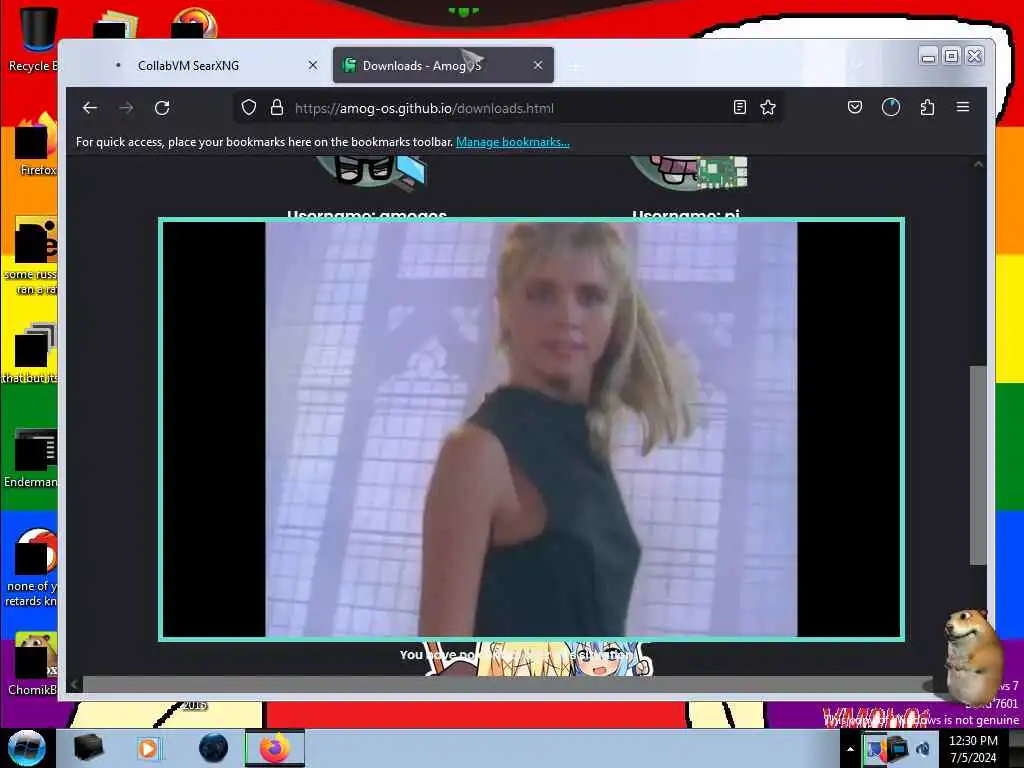Click the Username: amogos text
Image resolution: width=1024 pixels, height=768 pixels.
(367, 214)
